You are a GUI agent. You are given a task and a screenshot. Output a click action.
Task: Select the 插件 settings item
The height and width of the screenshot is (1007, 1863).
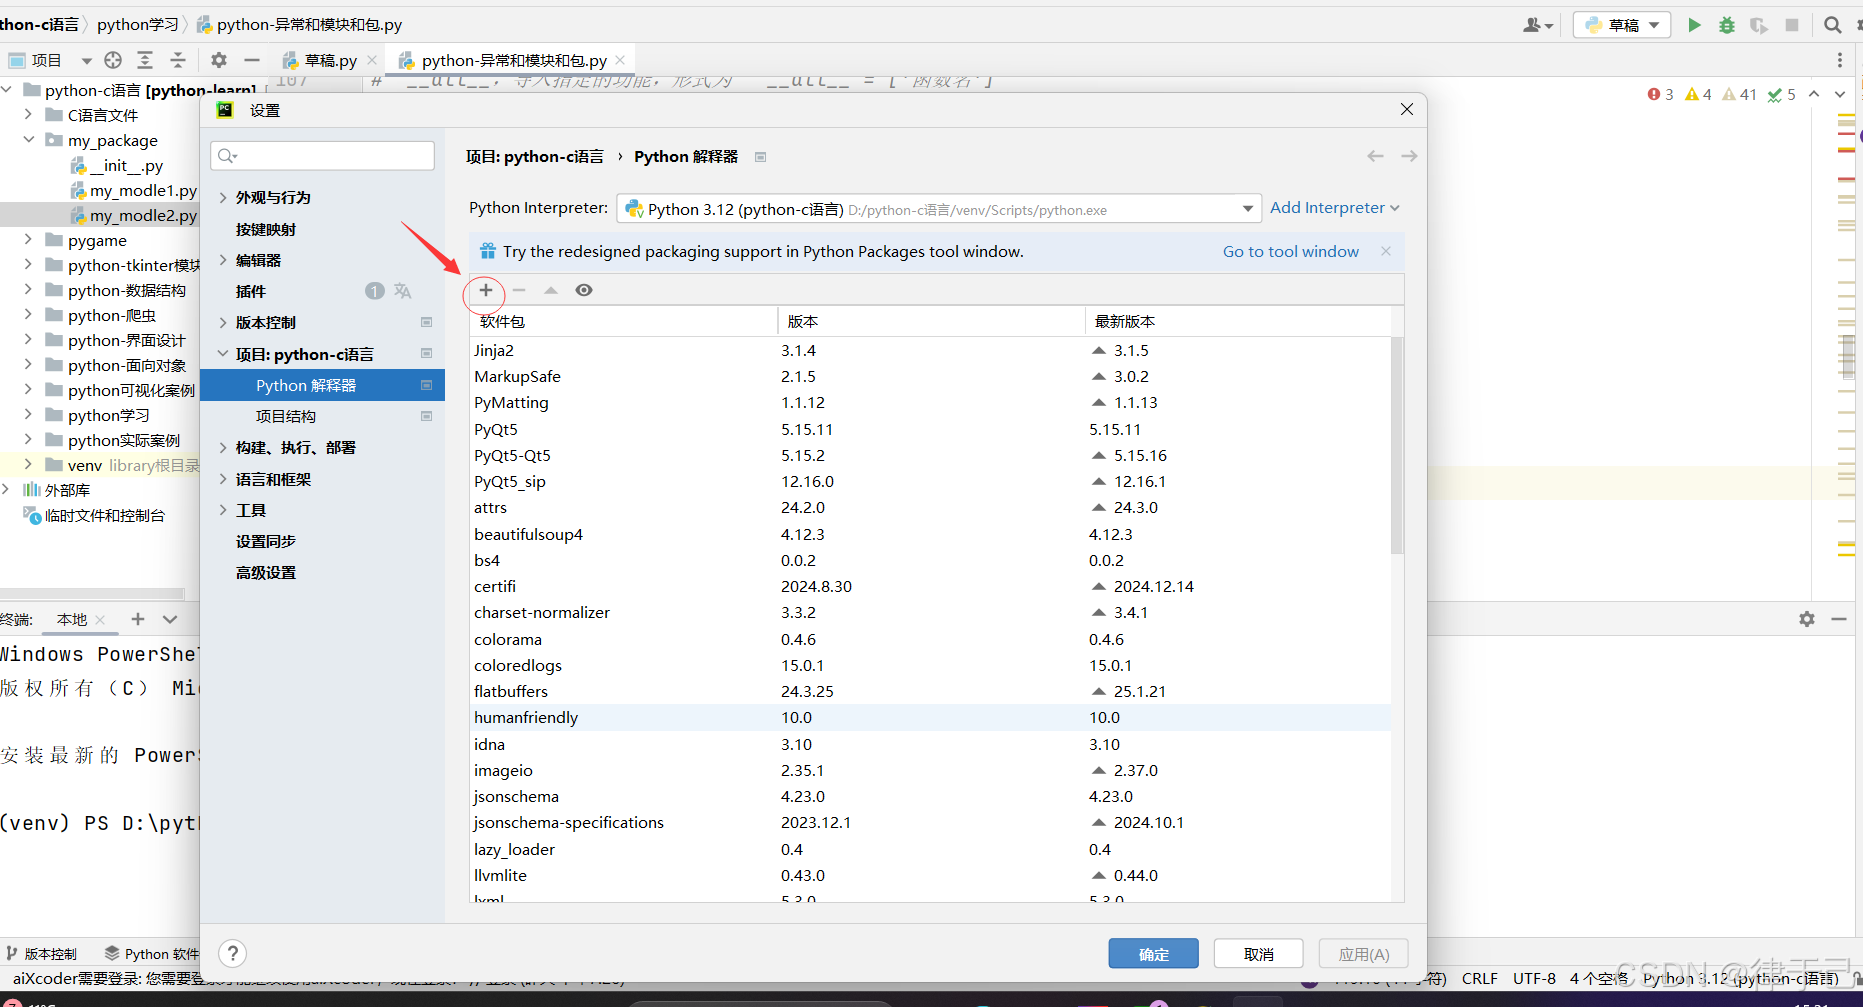[x=250, y=291]
